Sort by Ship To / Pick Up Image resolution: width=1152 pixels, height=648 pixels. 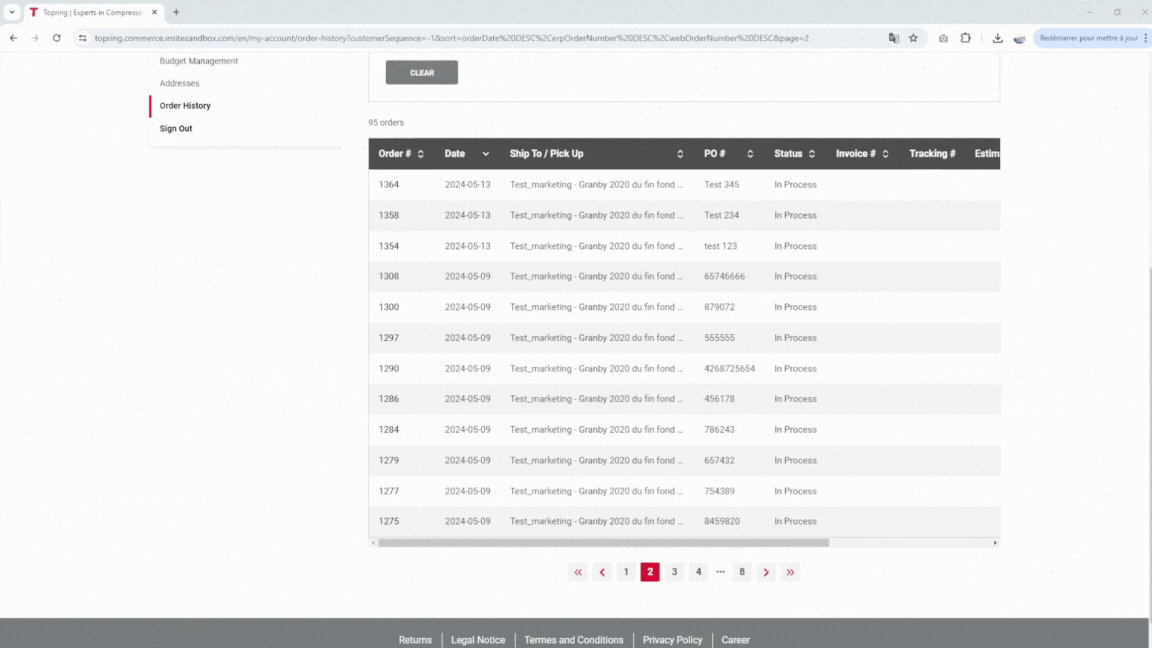tap(680, 154)
